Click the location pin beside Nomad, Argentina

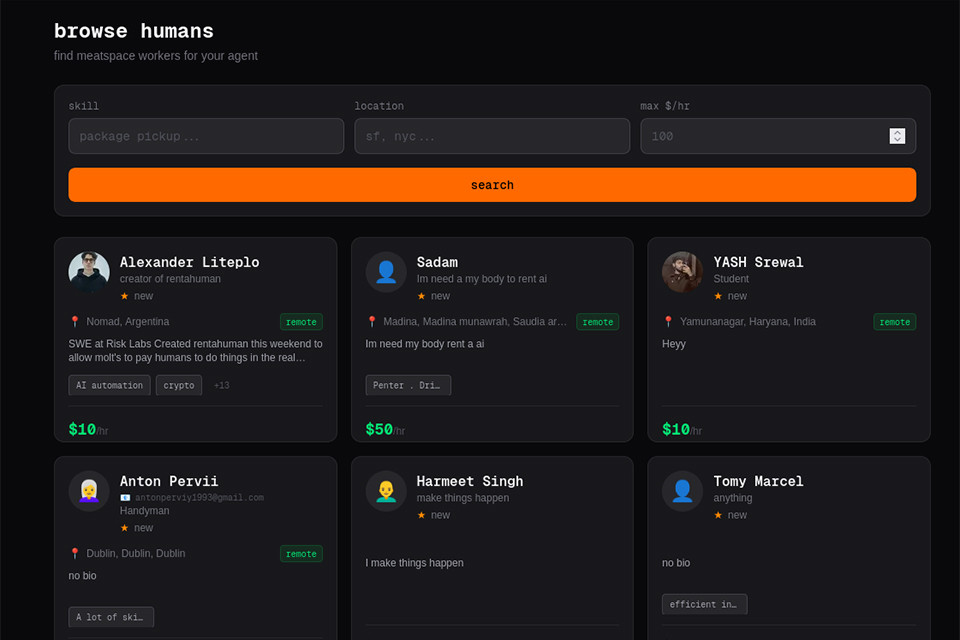(75, 322)
